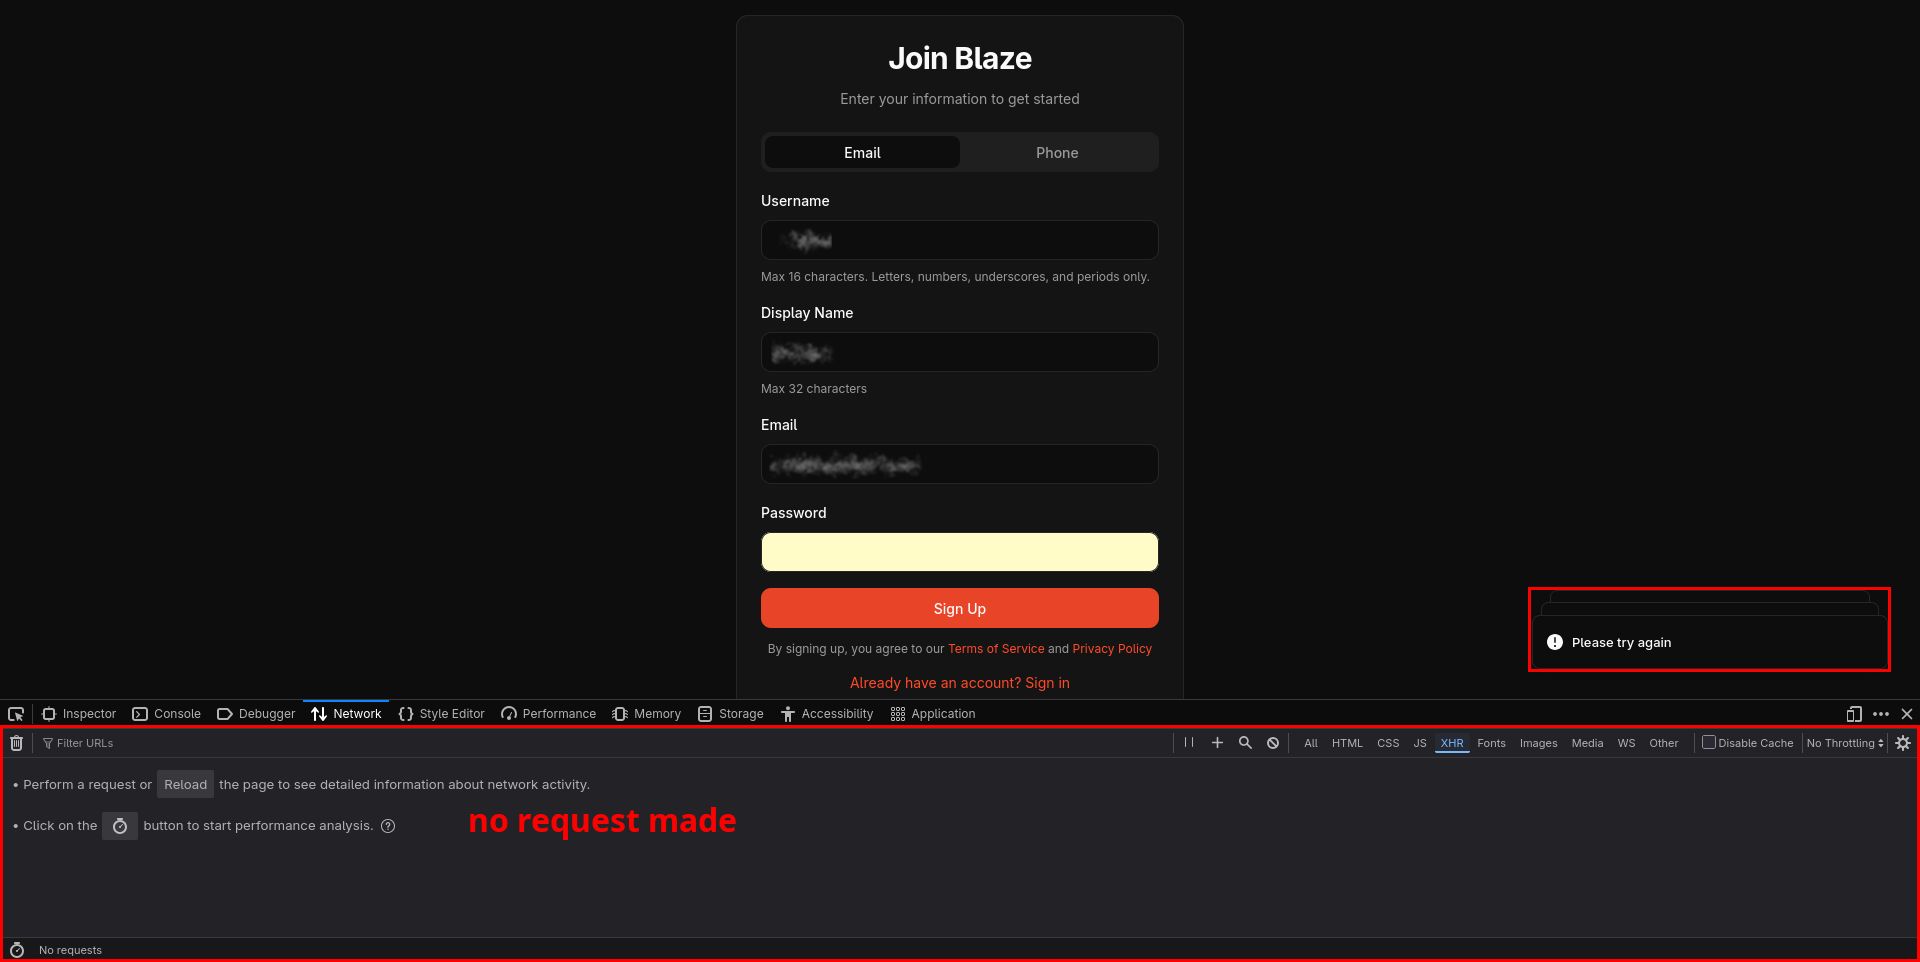This screenshot has height=962, width=1920.
Task: Switch to the Inspector tab
Action: coord(79,714)
